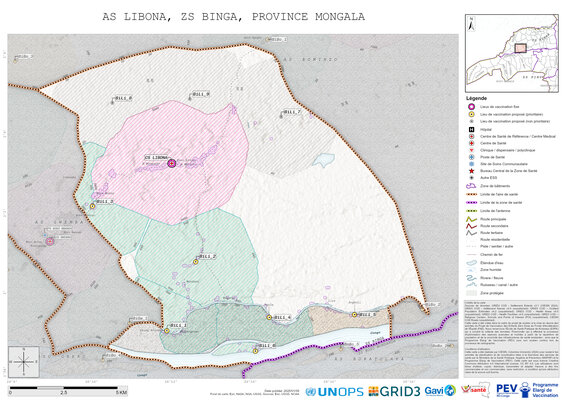Click the small lake in the northeast area

tap(323, 160)
